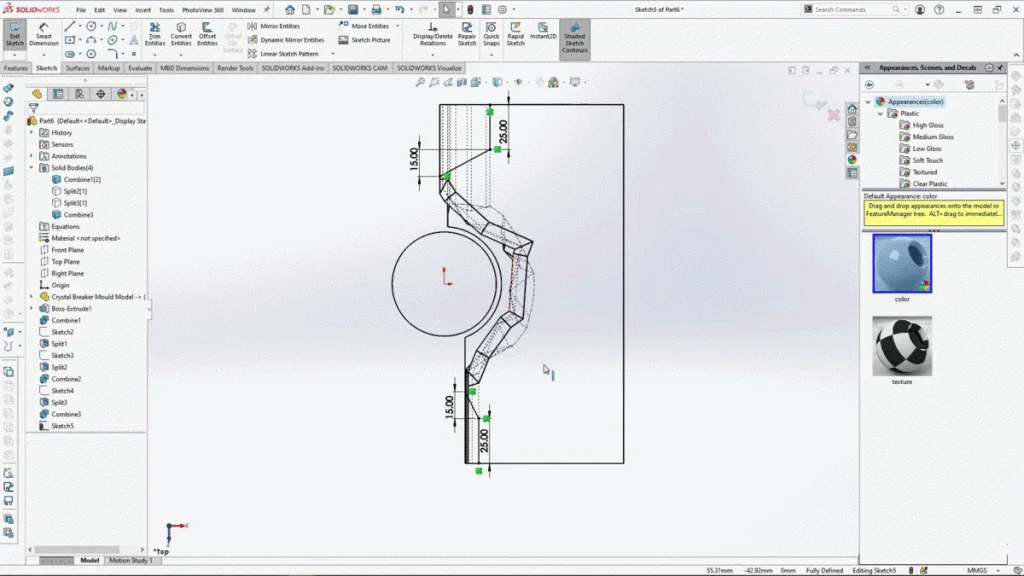Open the Display/Delete Relations tool

(x=432, y=34)
